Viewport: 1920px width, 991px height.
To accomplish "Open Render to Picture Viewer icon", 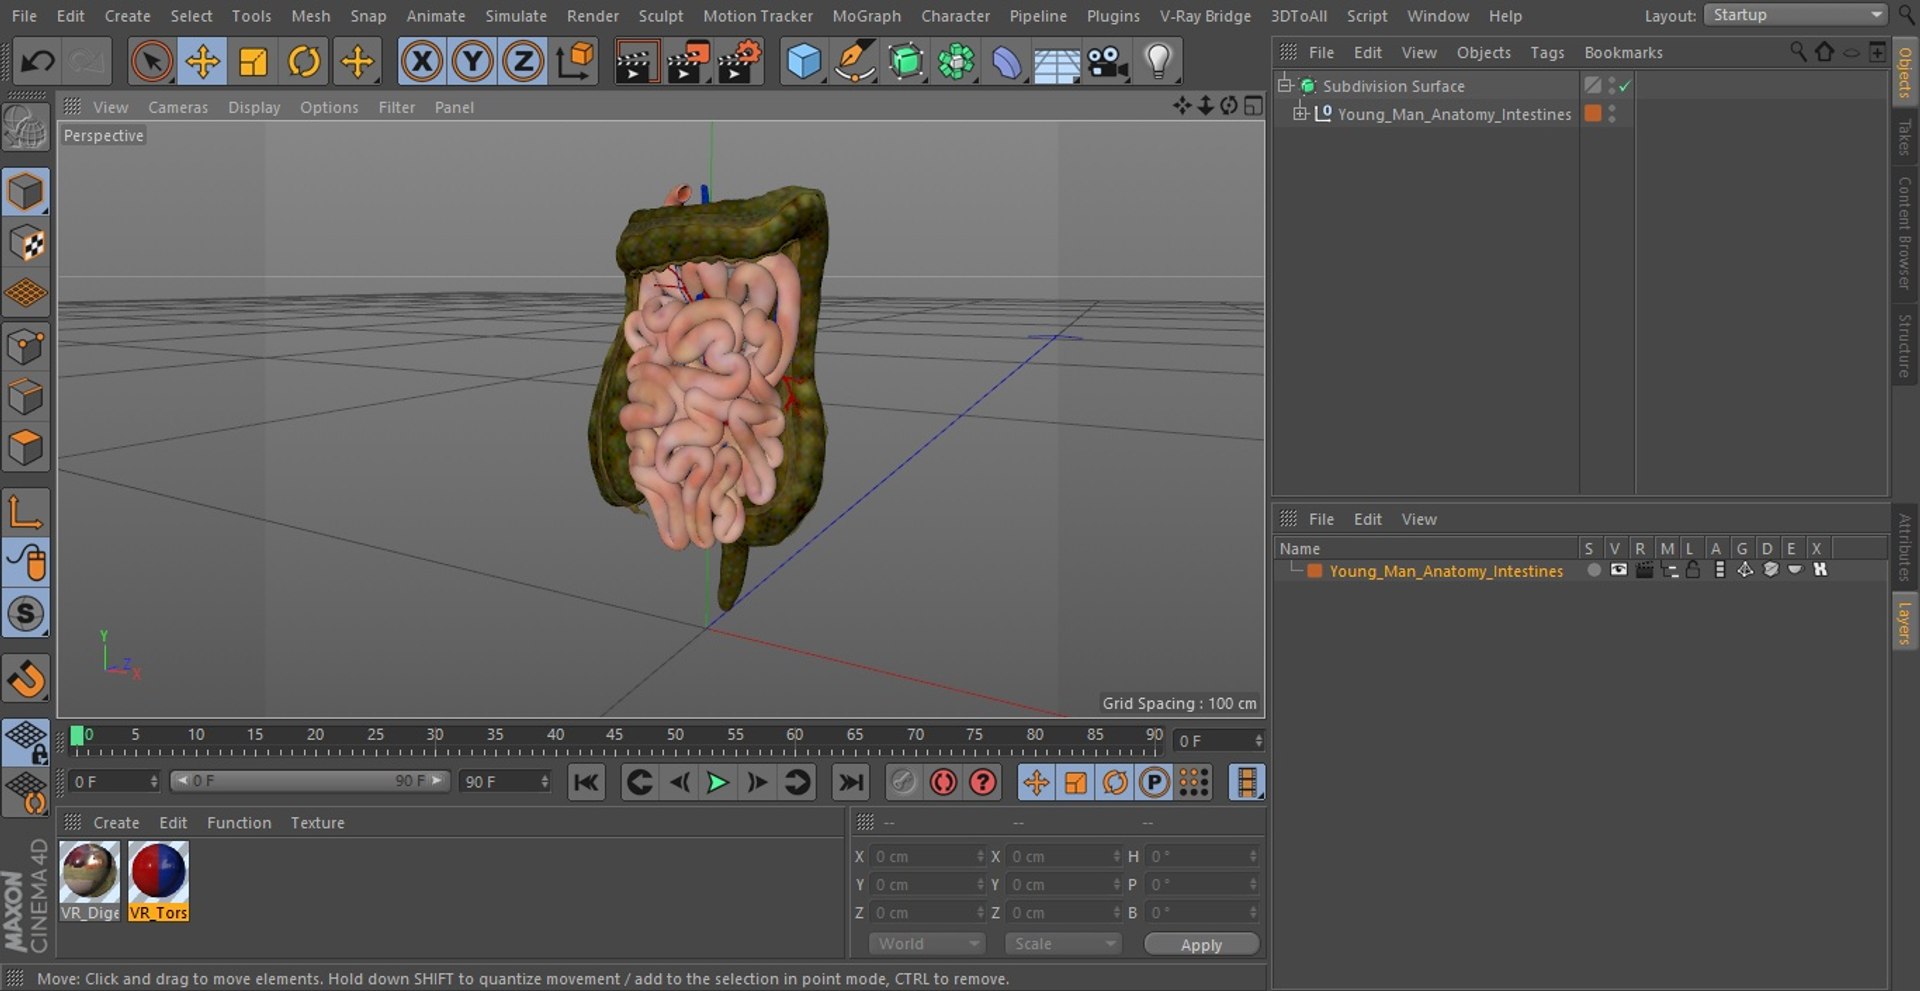I will [x=688, y=62].
